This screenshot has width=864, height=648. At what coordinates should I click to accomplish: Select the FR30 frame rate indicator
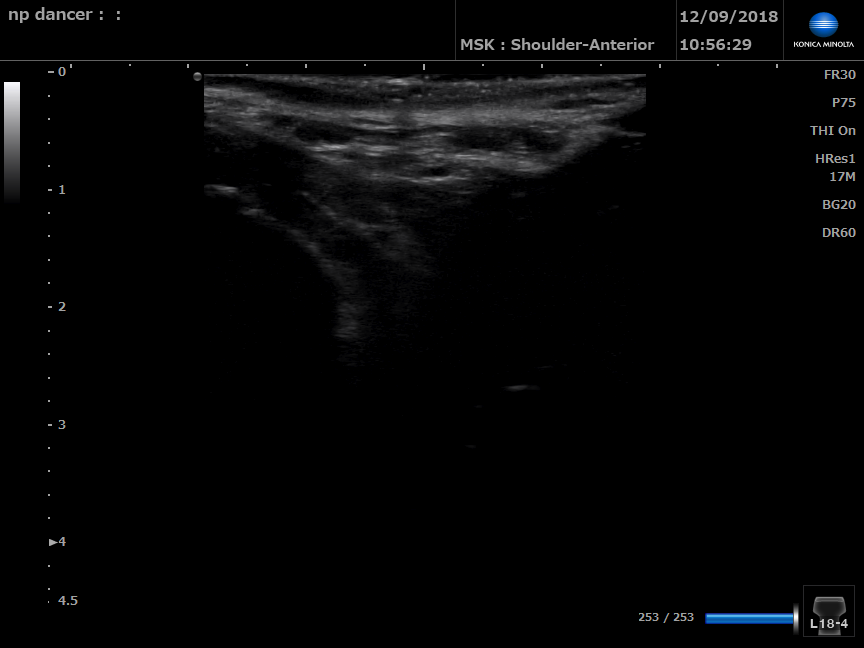839,75
